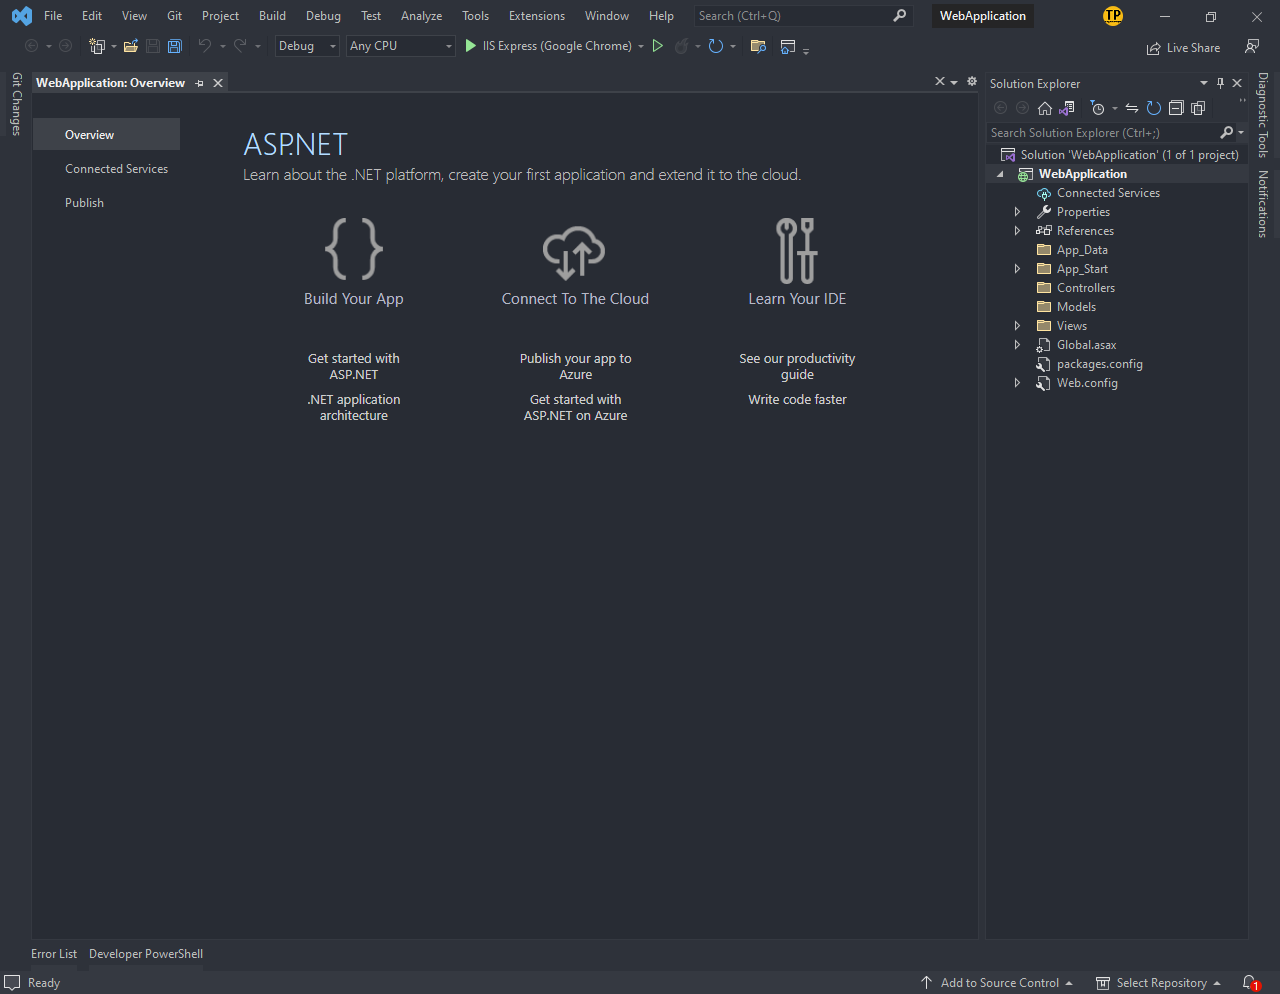Expand the Web.config node
Viewport: 1280px width, 994px height.
tap(1017, 383)
